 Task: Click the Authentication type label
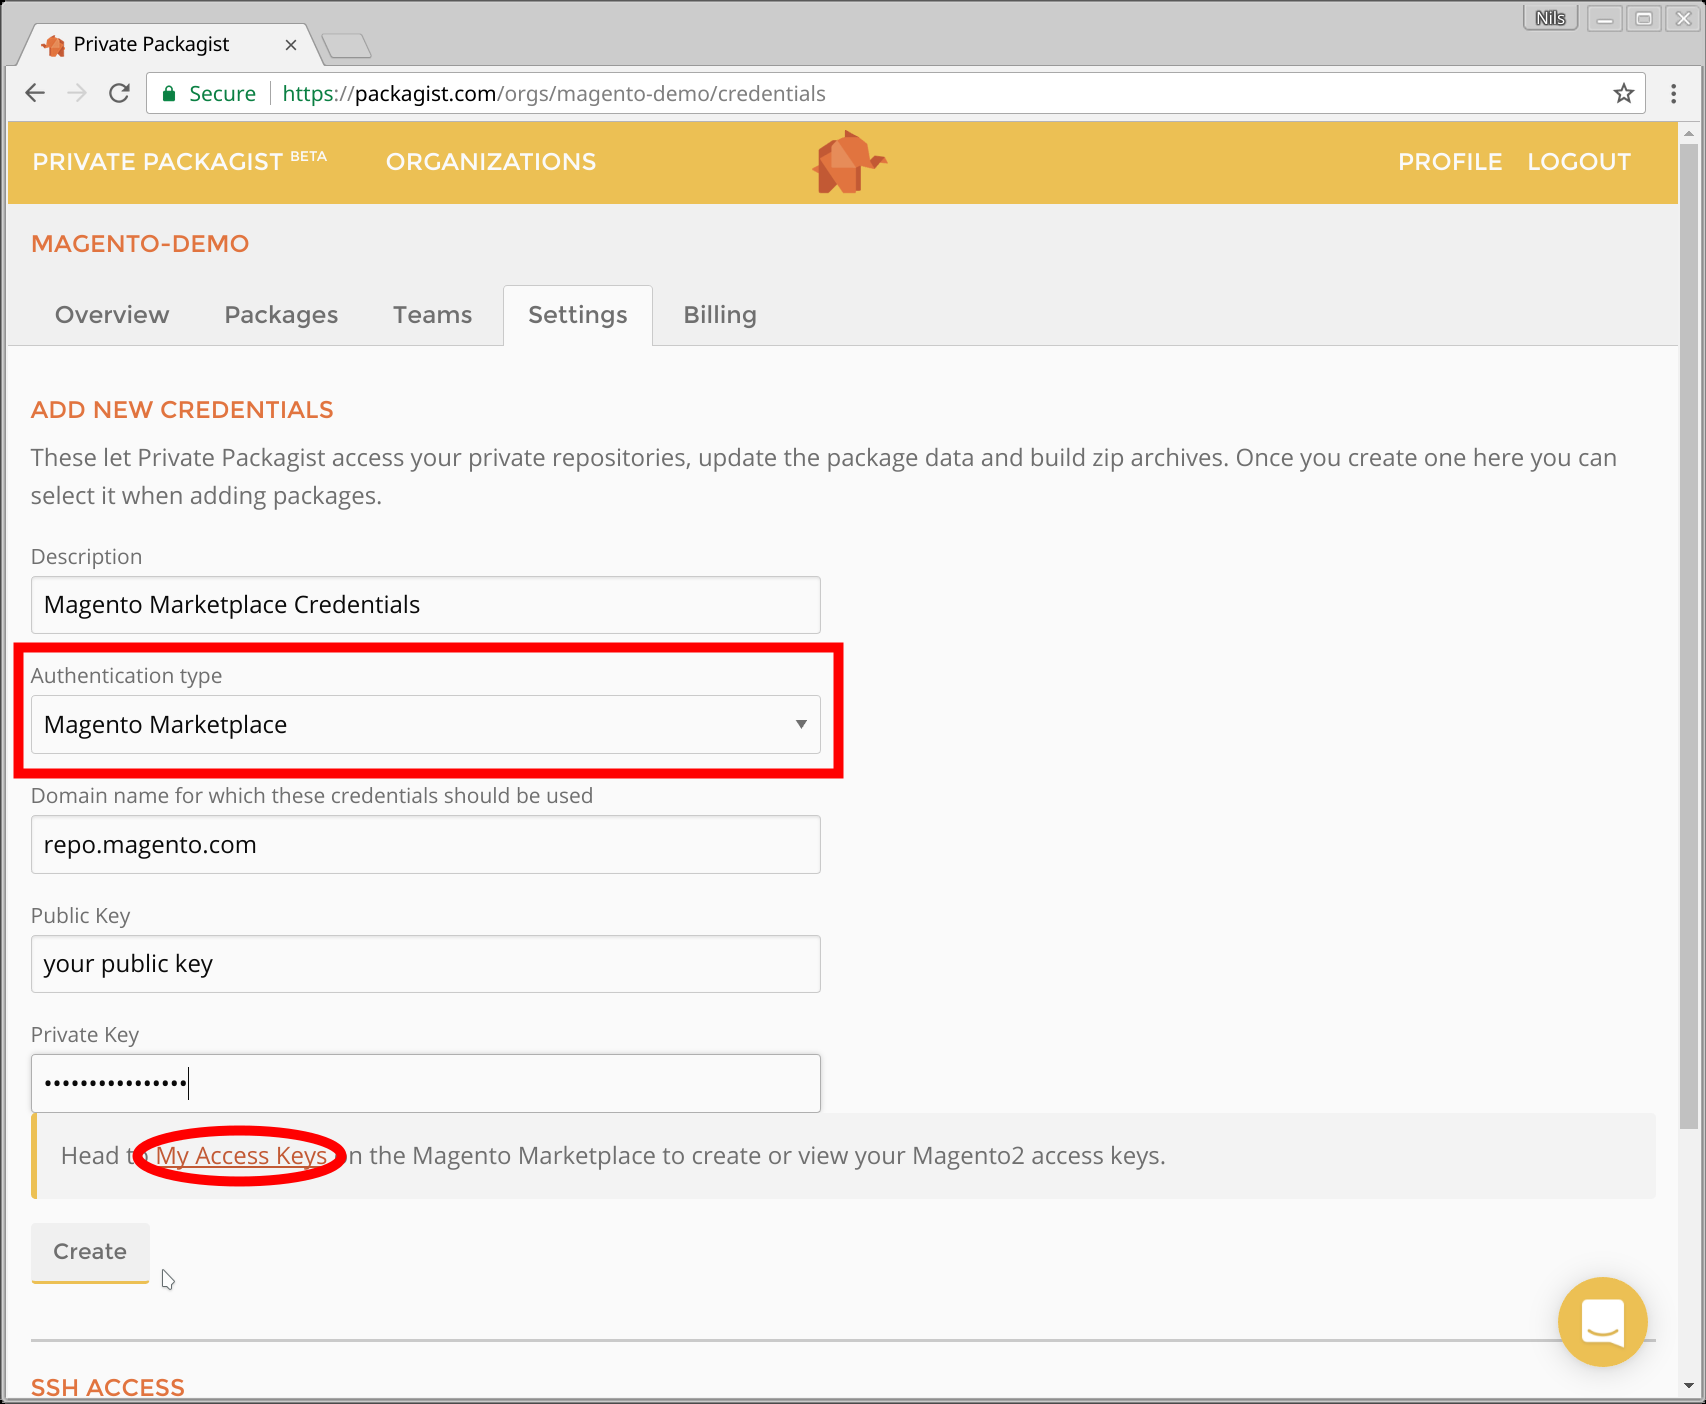[127, 676]
